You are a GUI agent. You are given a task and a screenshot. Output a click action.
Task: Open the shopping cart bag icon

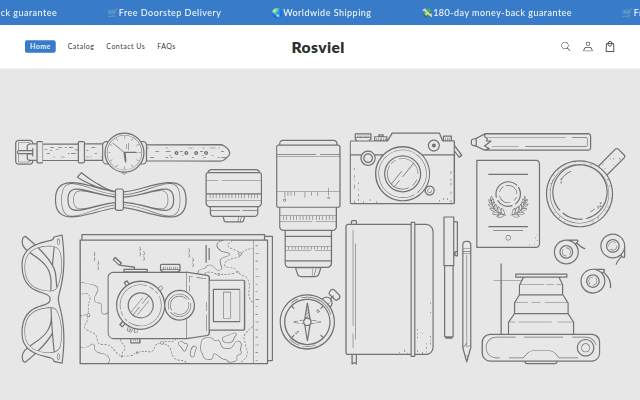(x=610, y=47)
